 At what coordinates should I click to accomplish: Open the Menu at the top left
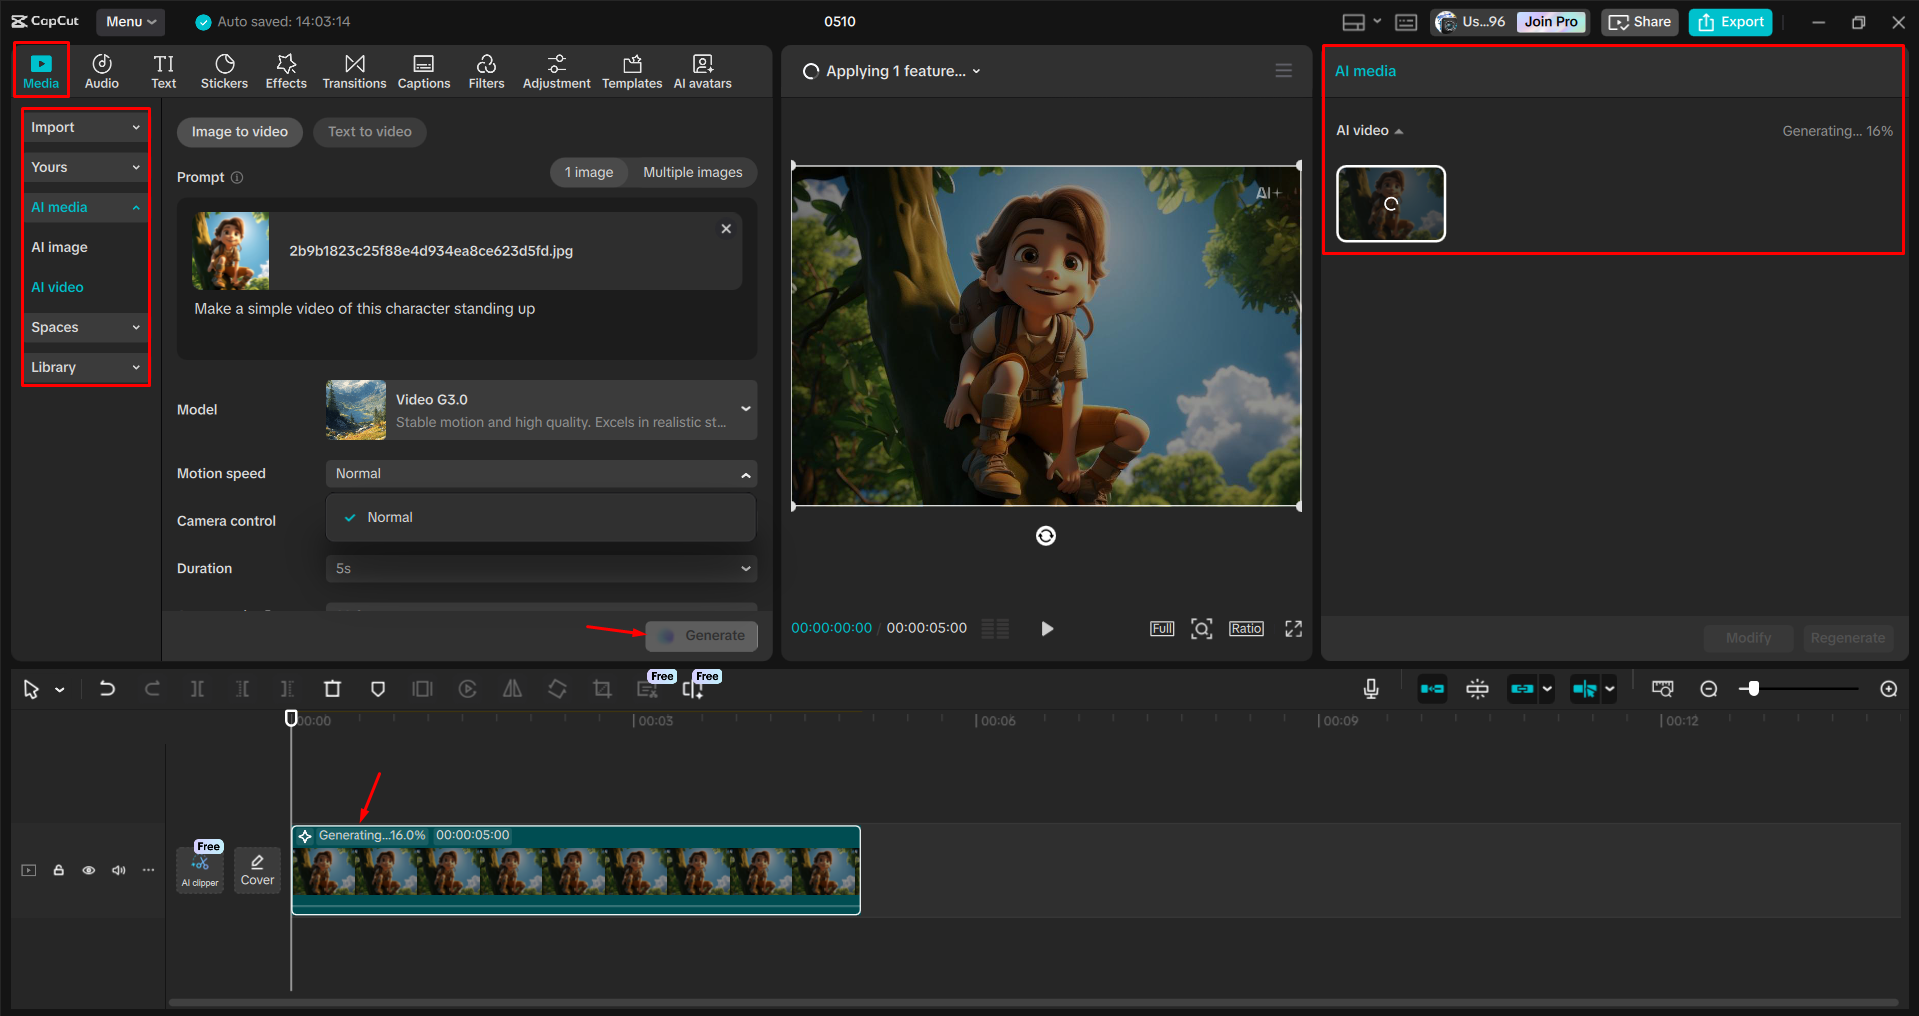[129, 21]
